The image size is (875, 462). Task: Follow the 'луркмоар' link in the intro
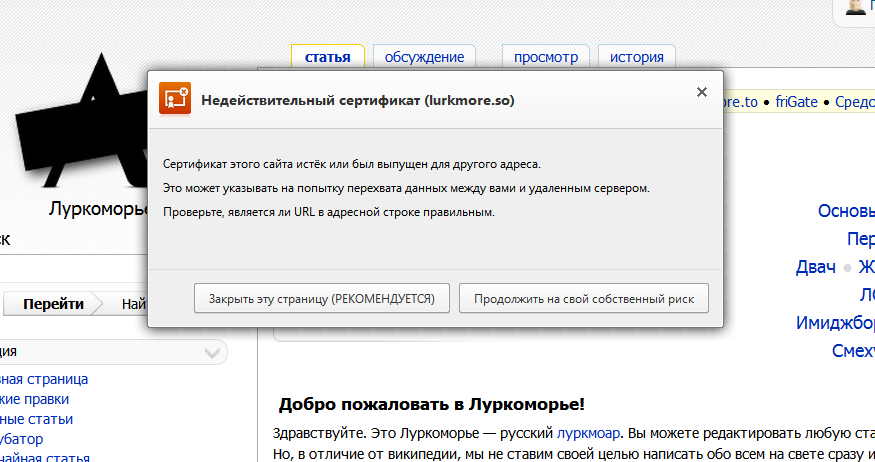[x=588, y=433]
